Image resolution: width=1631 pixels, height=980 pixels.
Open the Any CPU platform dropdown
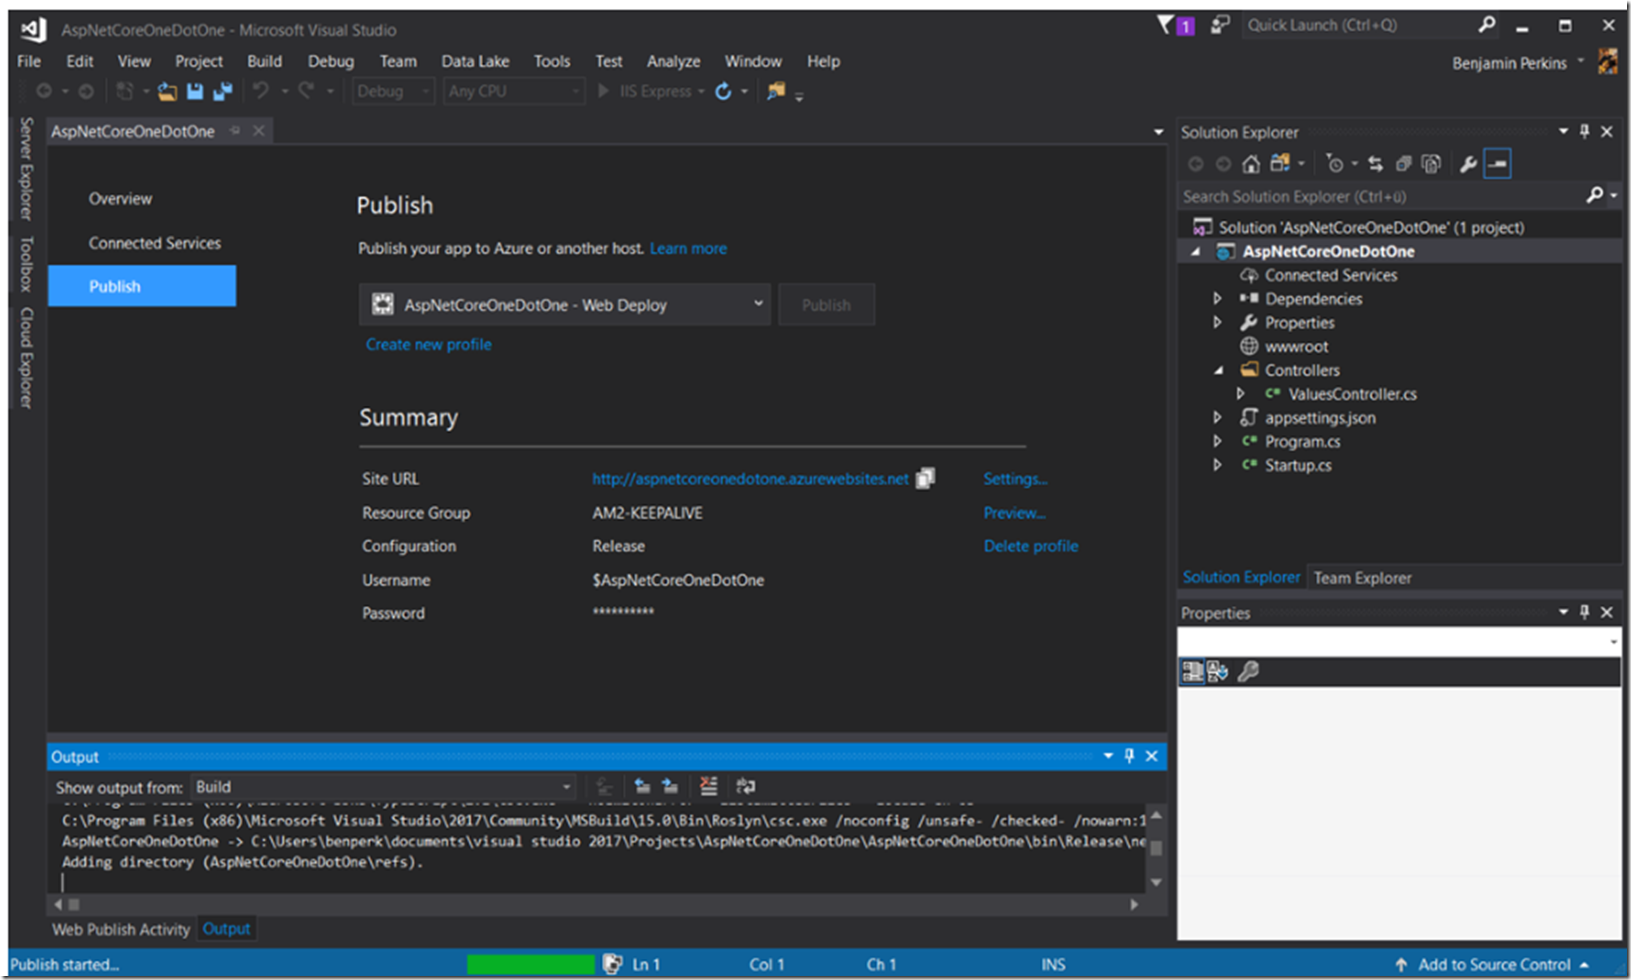pyautogui.click(x=514, y=91)
